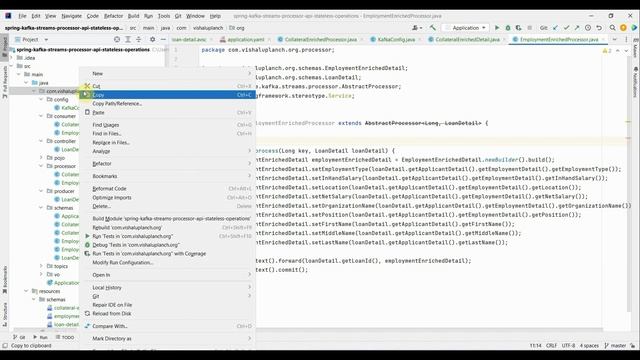The image size is (640, 360).
Task: Click the master branch status bar widget
Action: [x=616, y=345]
